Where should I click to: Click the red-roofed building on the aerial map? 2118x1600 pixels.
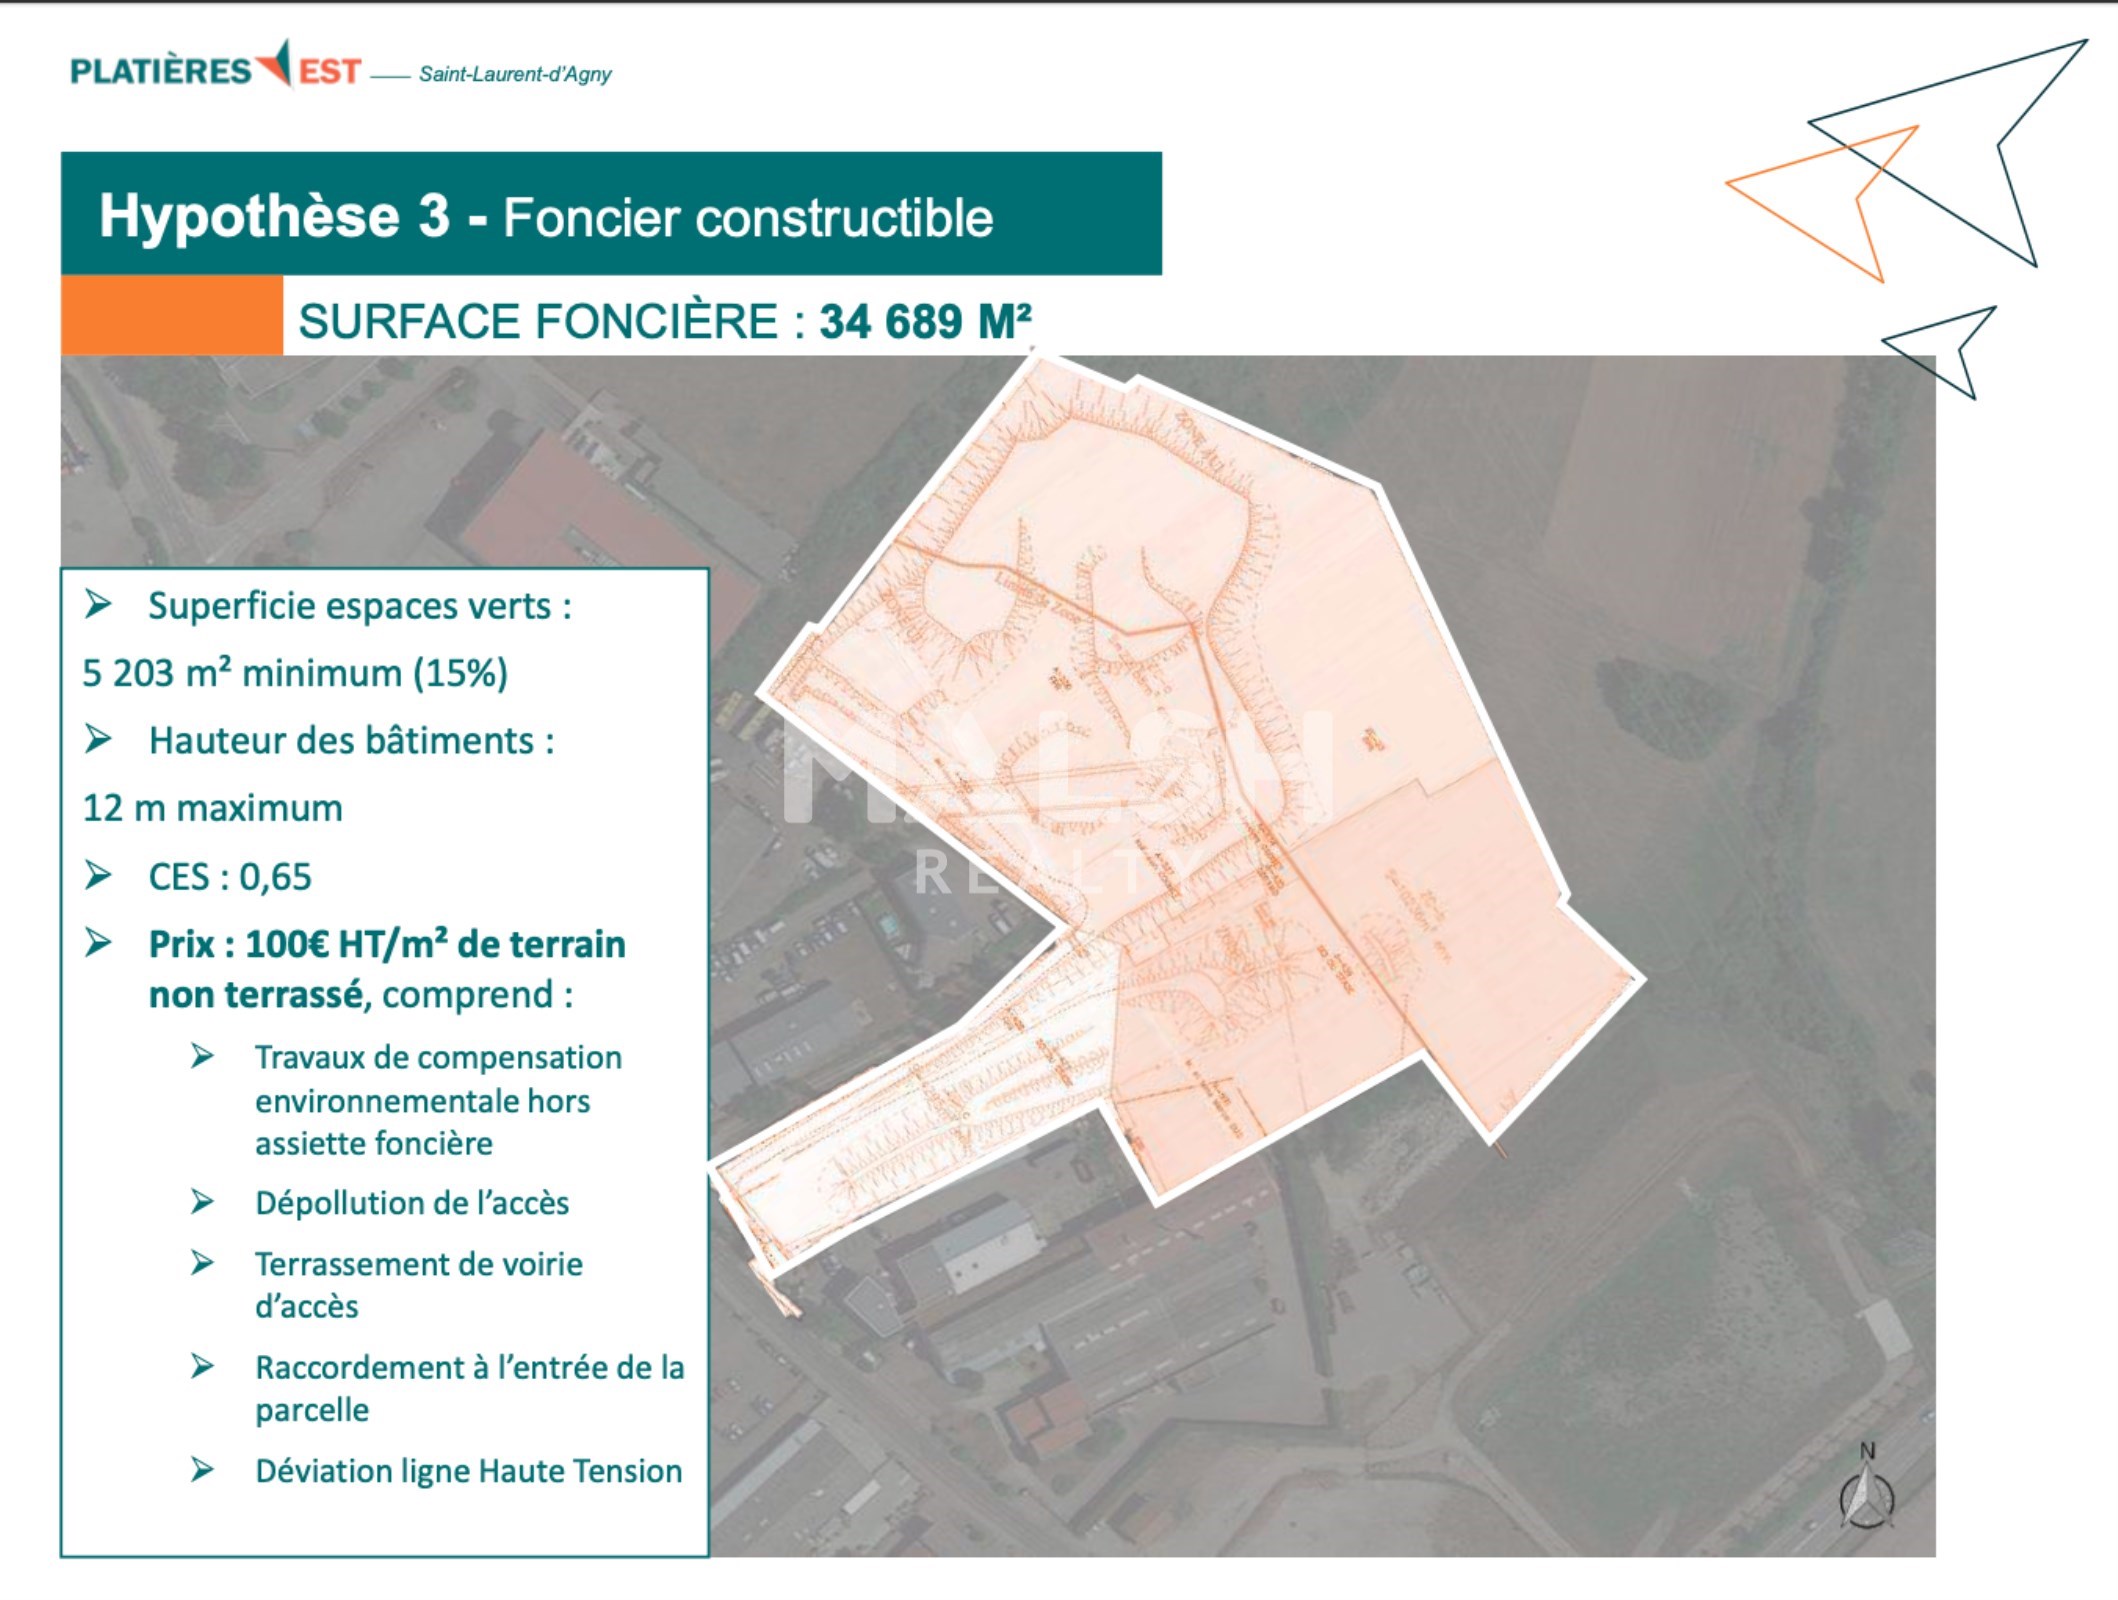coord(570,510)
